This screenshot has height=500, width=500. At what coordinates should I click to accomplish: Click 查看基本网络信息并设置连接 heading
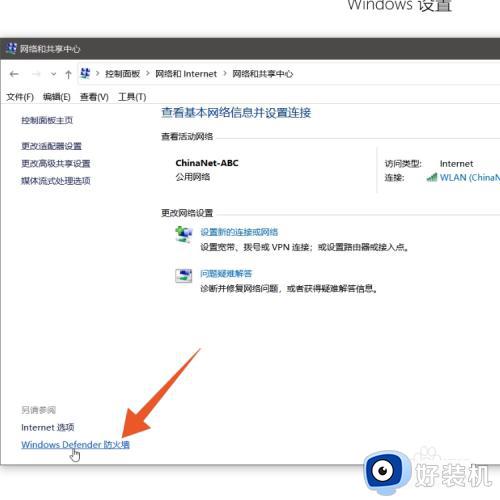236,113
